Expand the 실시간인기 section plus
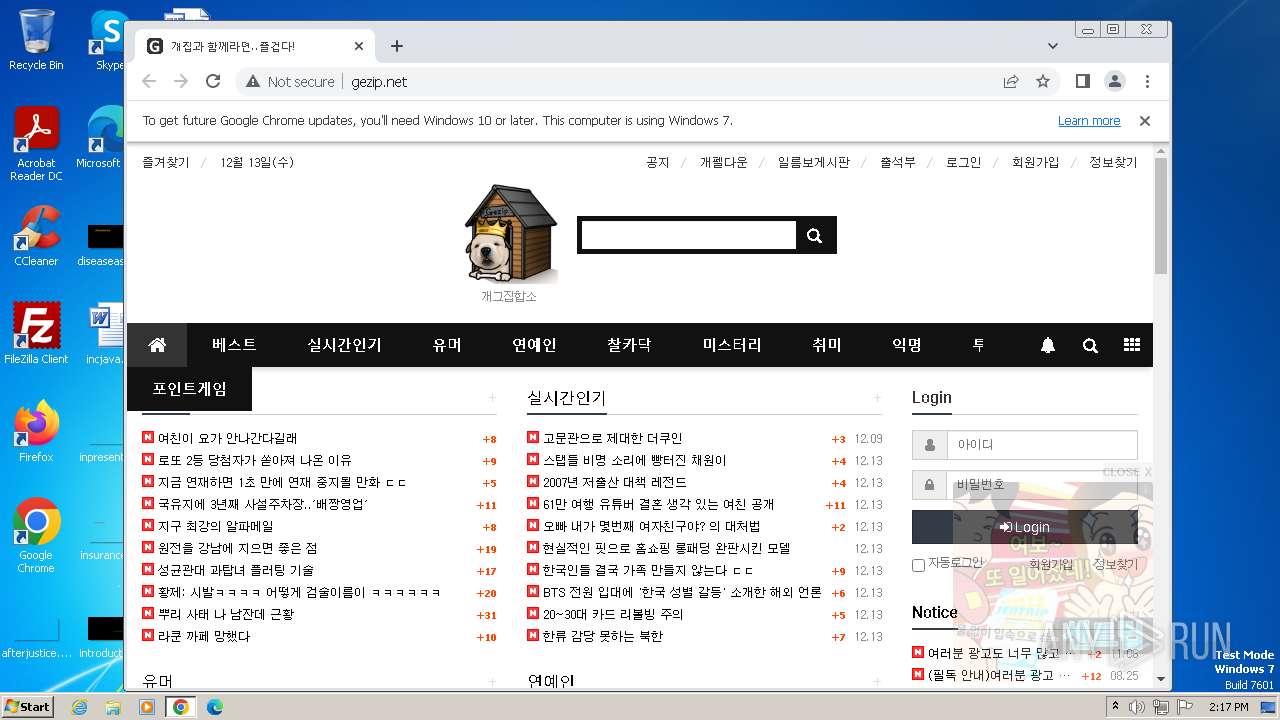 tap(877, 398)
